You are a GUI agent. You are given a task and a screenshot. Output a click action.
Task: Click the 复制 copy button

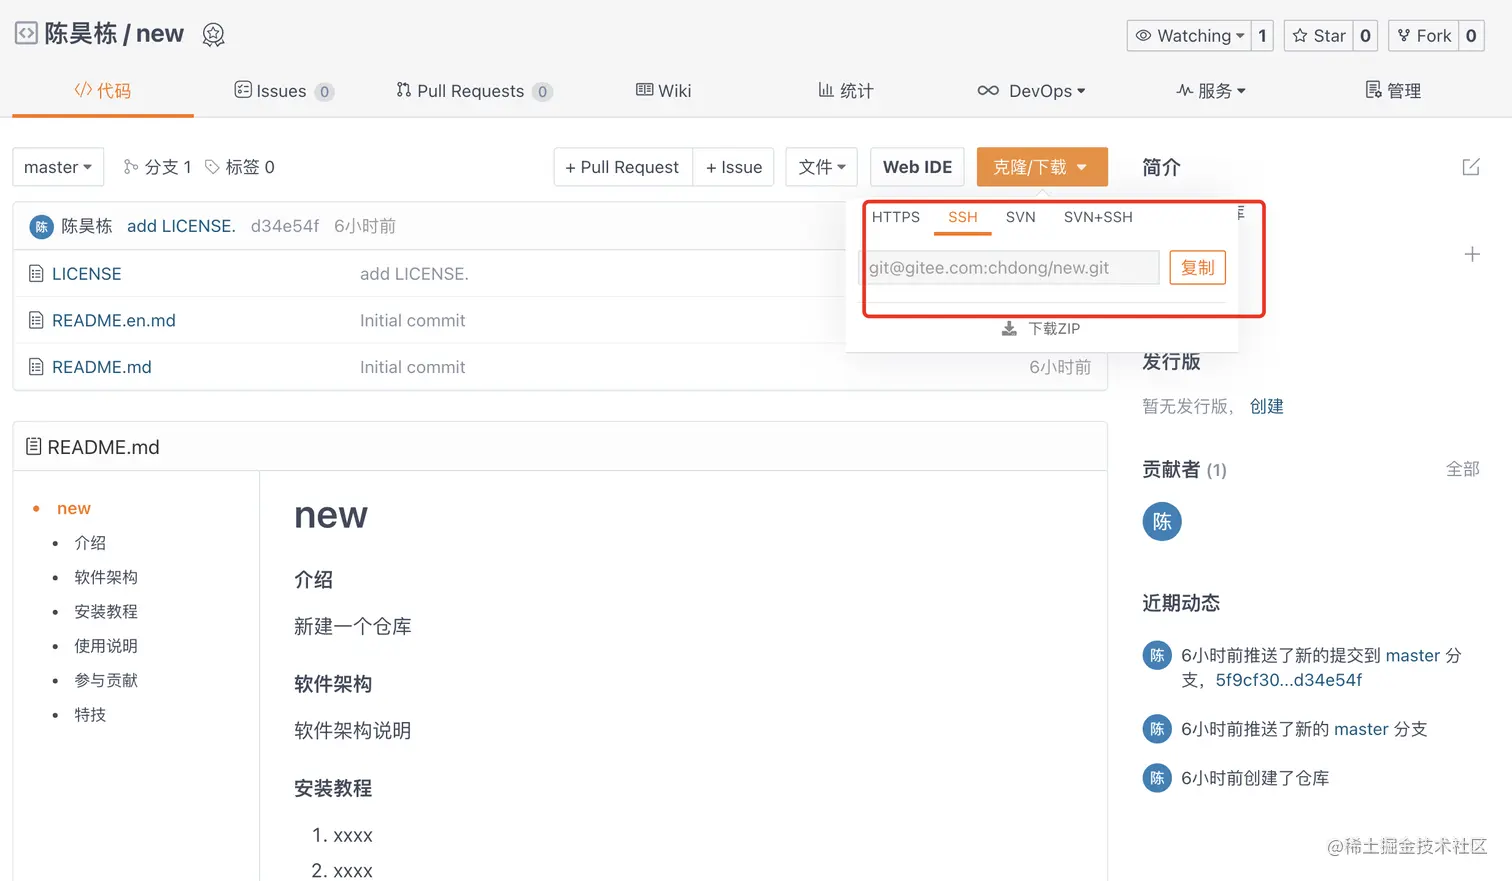point(1198,268)
